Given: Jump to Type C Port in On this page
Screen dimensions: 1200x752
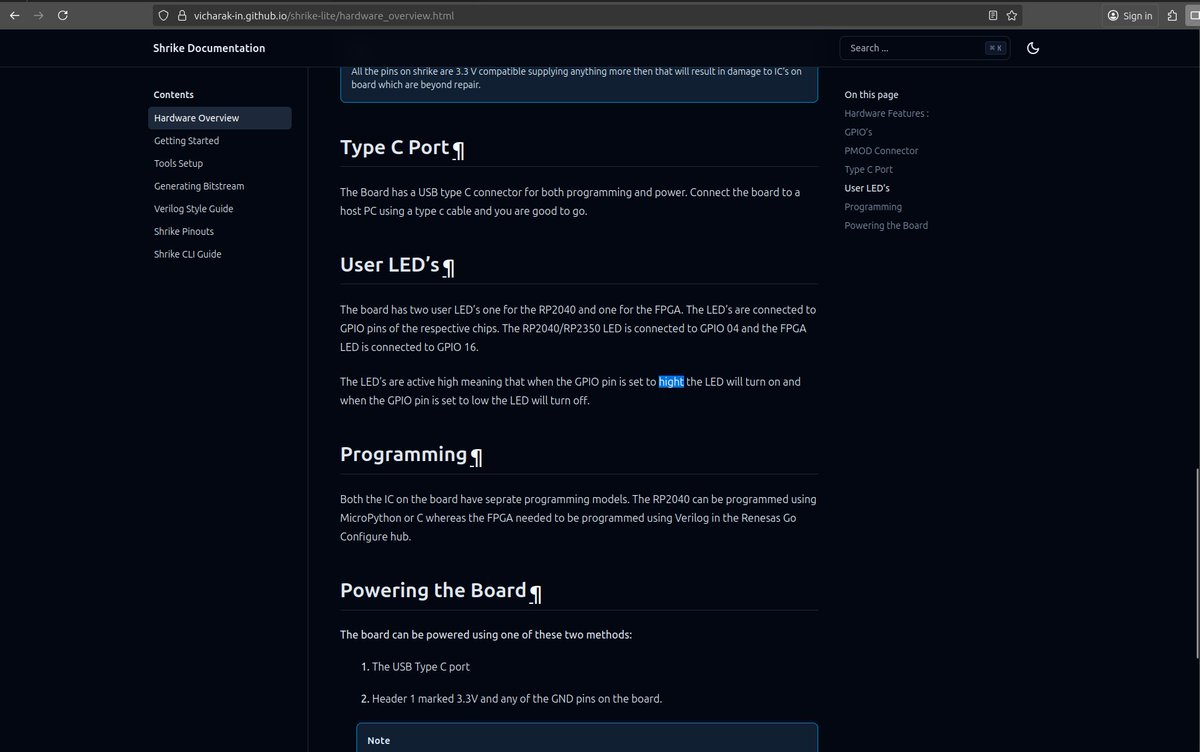Looking at the screenshot, I should click(868, 169).
